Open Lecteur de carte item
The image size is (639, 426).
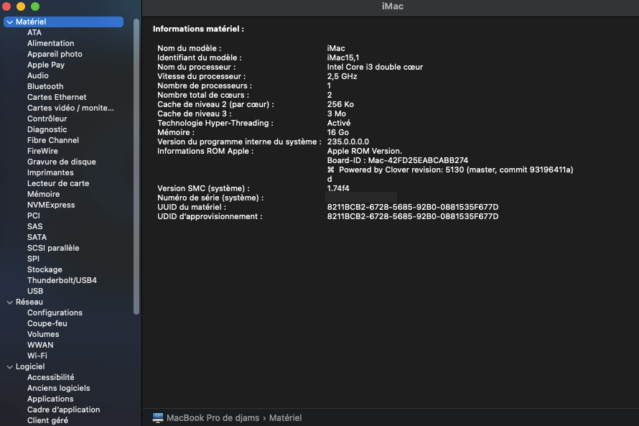coord(58,183)
